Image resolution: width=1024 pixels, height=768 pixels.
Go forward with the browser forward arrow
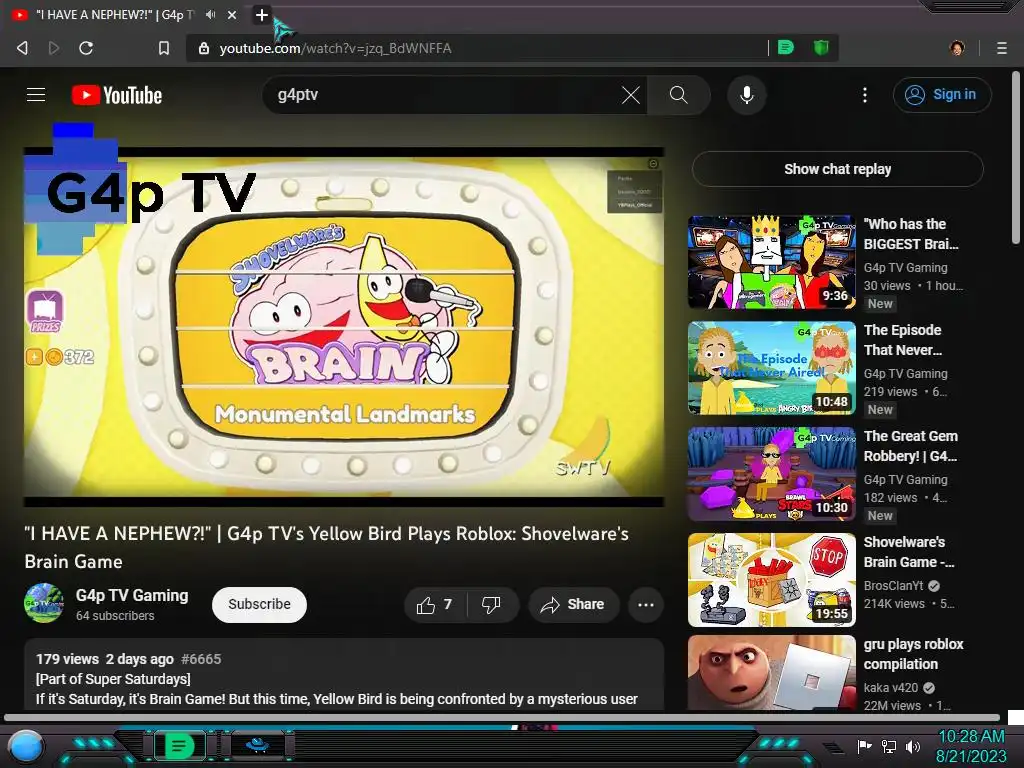click(x=54, y=48)
